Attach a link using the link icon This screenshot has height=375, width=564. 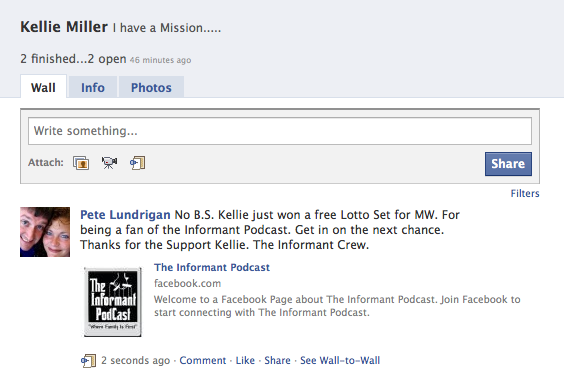(137, 163)
